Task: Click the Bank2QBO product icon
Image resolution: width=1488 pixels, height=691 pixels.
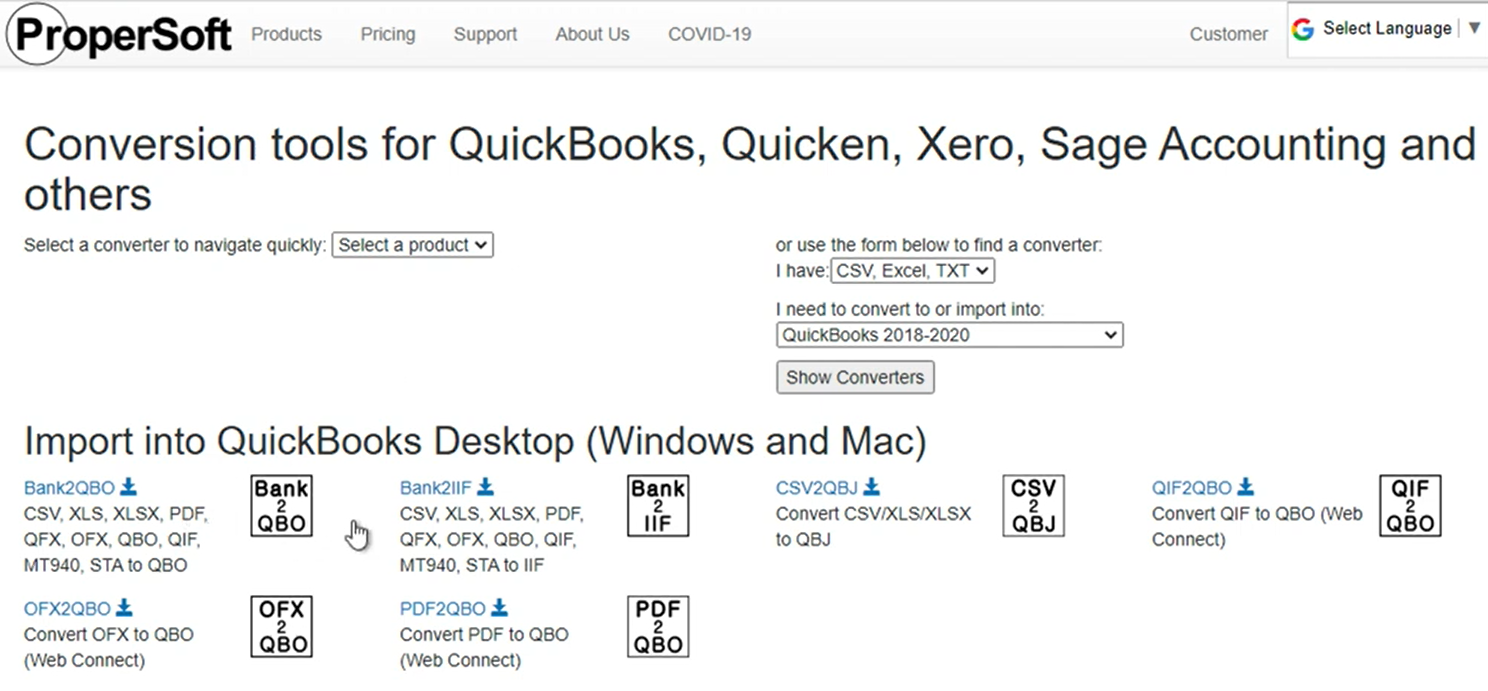Action: click(x=281, y=505)
